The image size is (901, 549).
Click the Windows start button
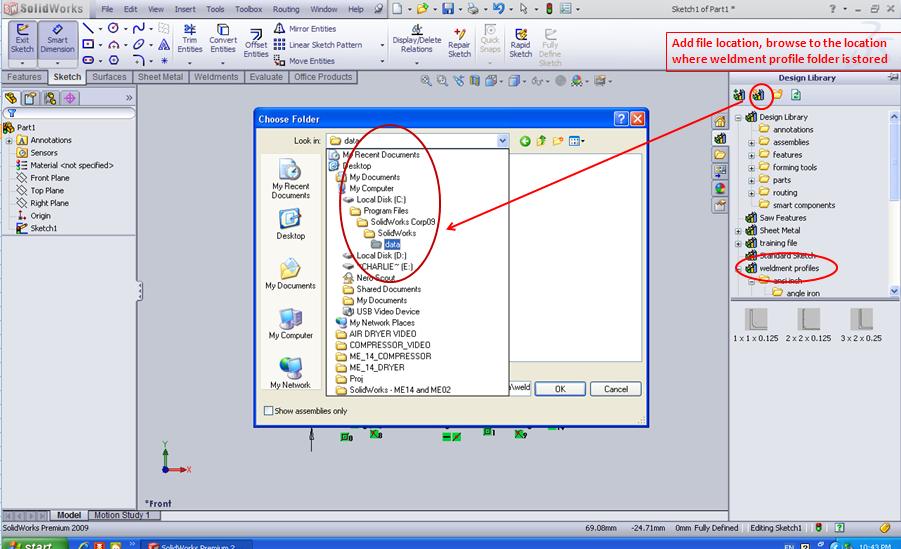point(33,544)
